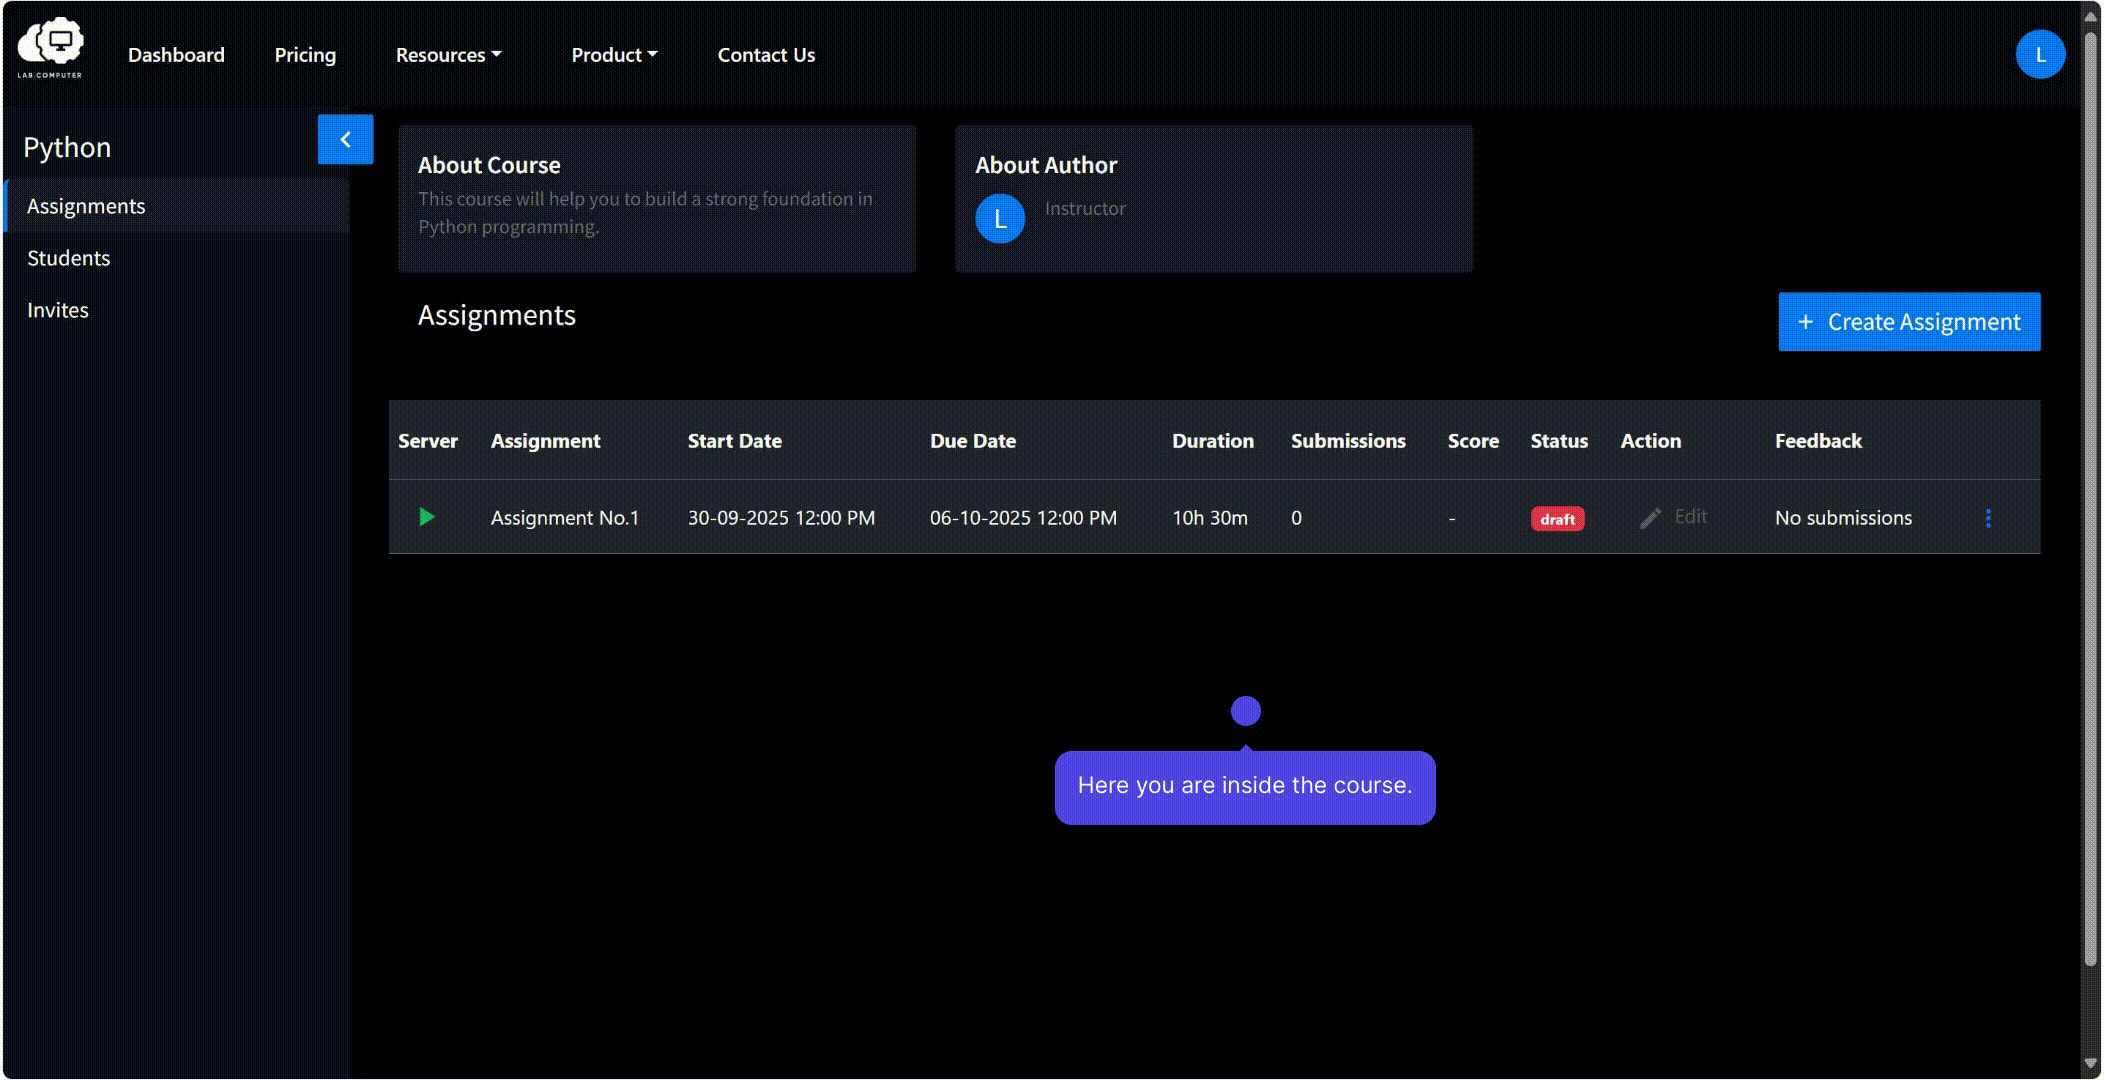Start the server for Assignment No.1

click(x=427, y=517)
